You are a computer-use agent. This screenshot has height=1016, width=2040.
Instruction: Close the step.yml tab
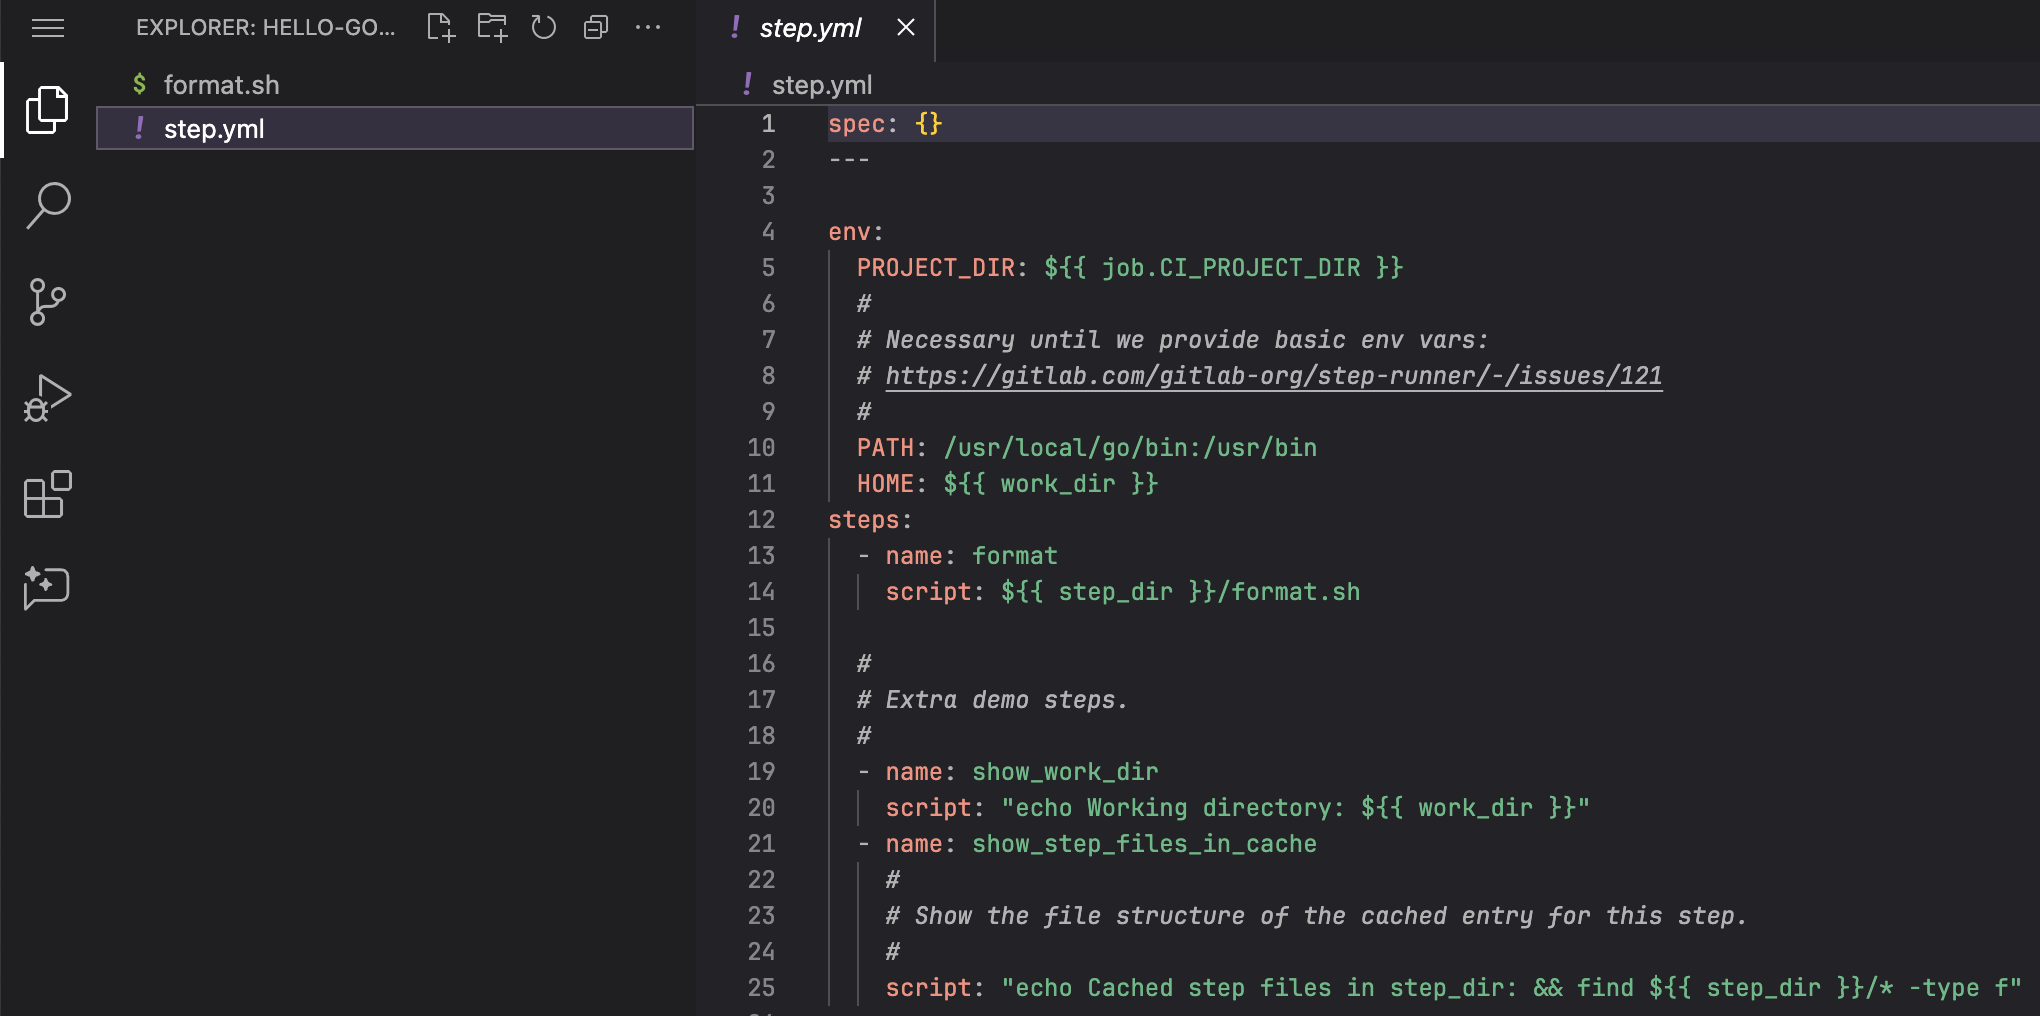tap(905, 28)
